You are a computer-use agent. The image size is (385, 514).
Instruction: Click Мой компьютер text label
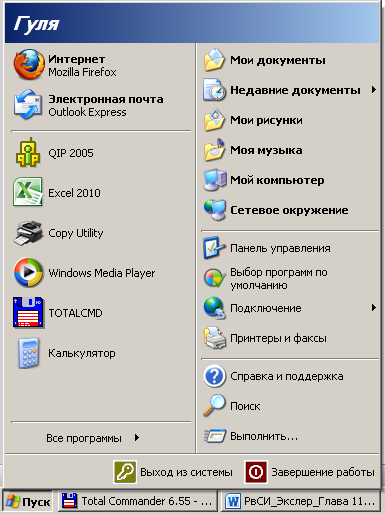(x=277, y=180)
